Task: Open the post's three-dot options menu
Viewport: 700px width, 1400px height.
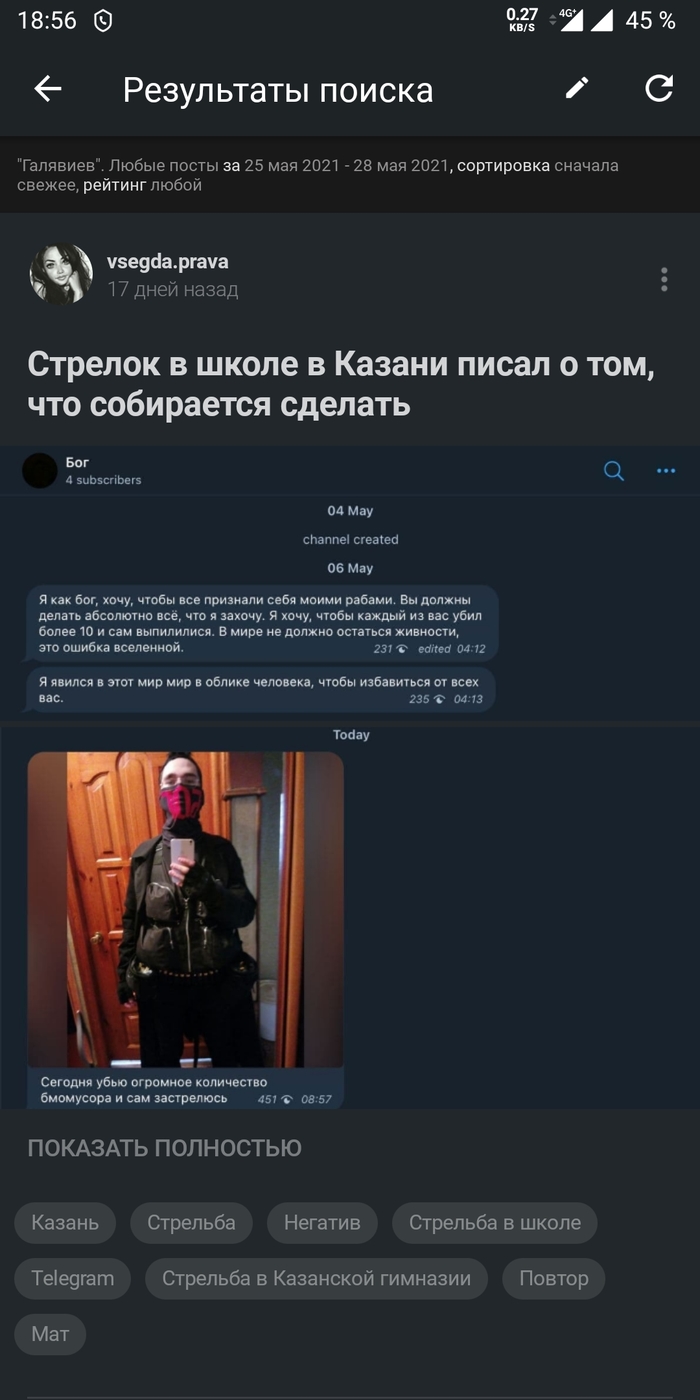Action: click(664, 279)
